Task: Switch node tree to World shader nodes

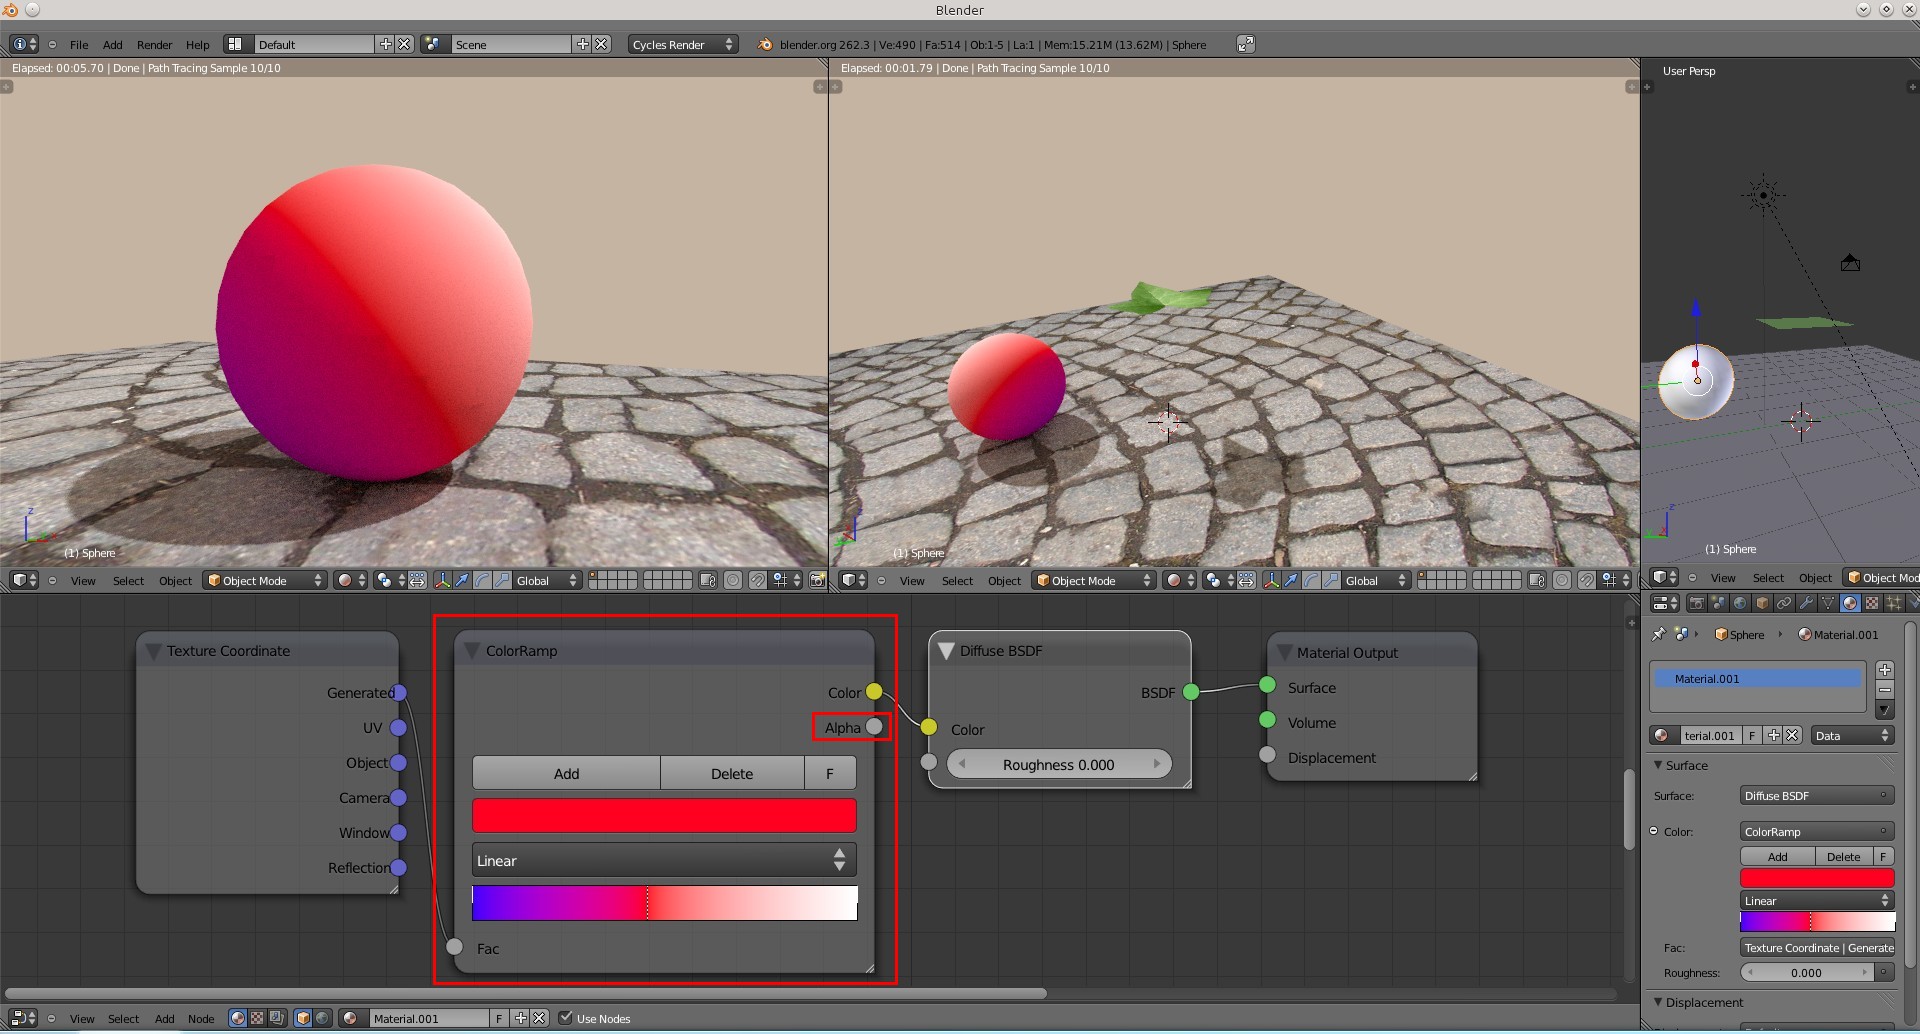Action: (x=322, y=1018)
